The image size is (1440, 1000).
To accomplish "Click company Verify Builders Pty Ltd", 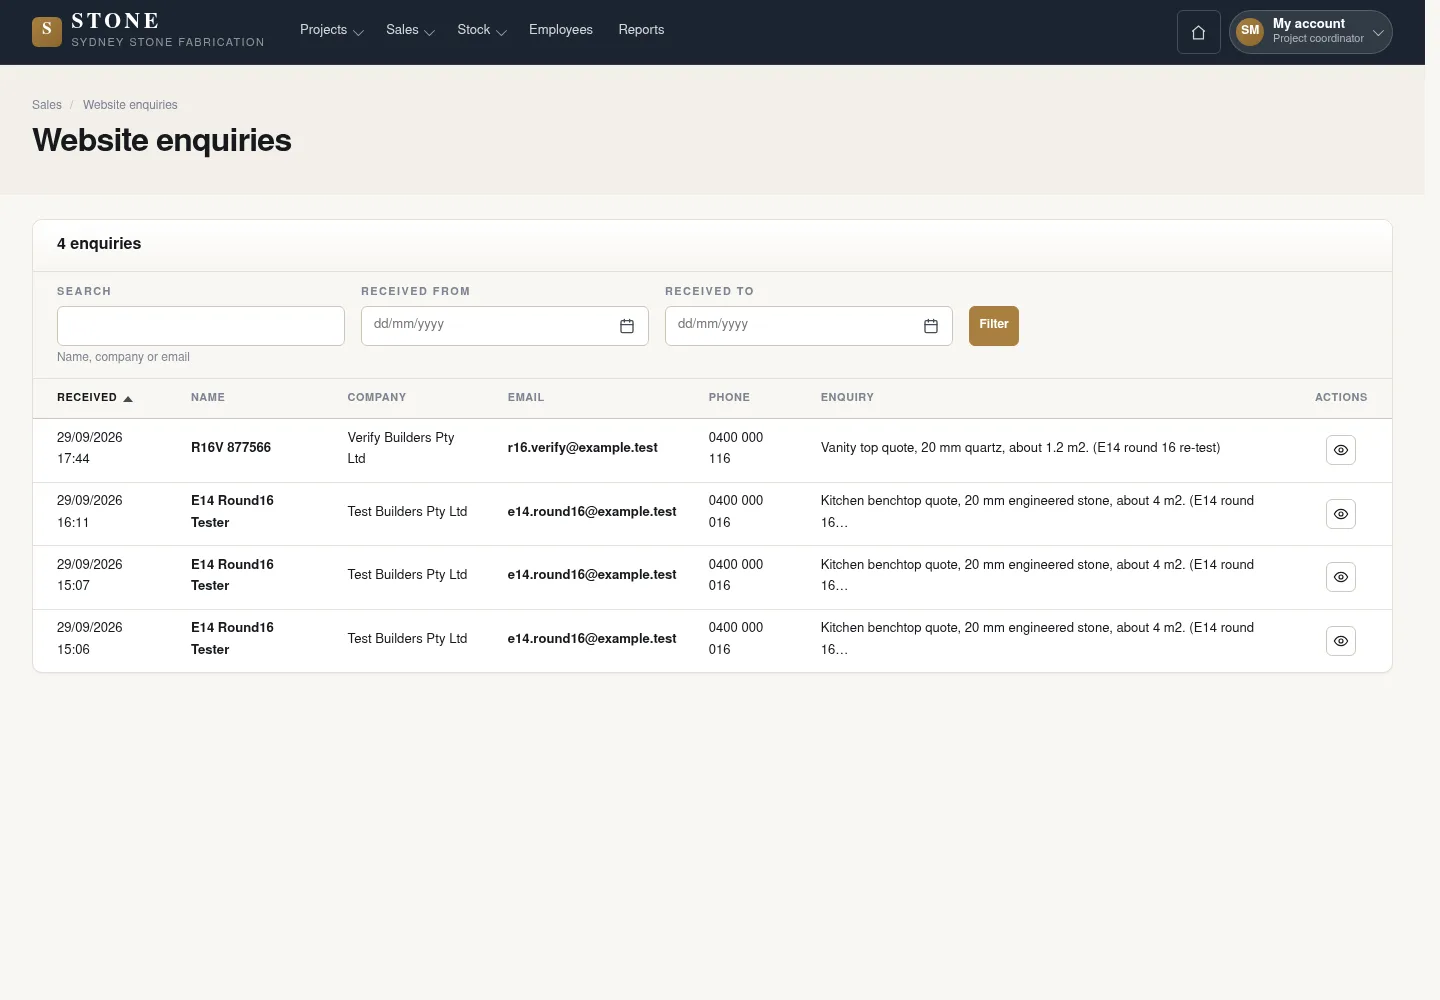I will pyautogui.click(x=401, y=448).
